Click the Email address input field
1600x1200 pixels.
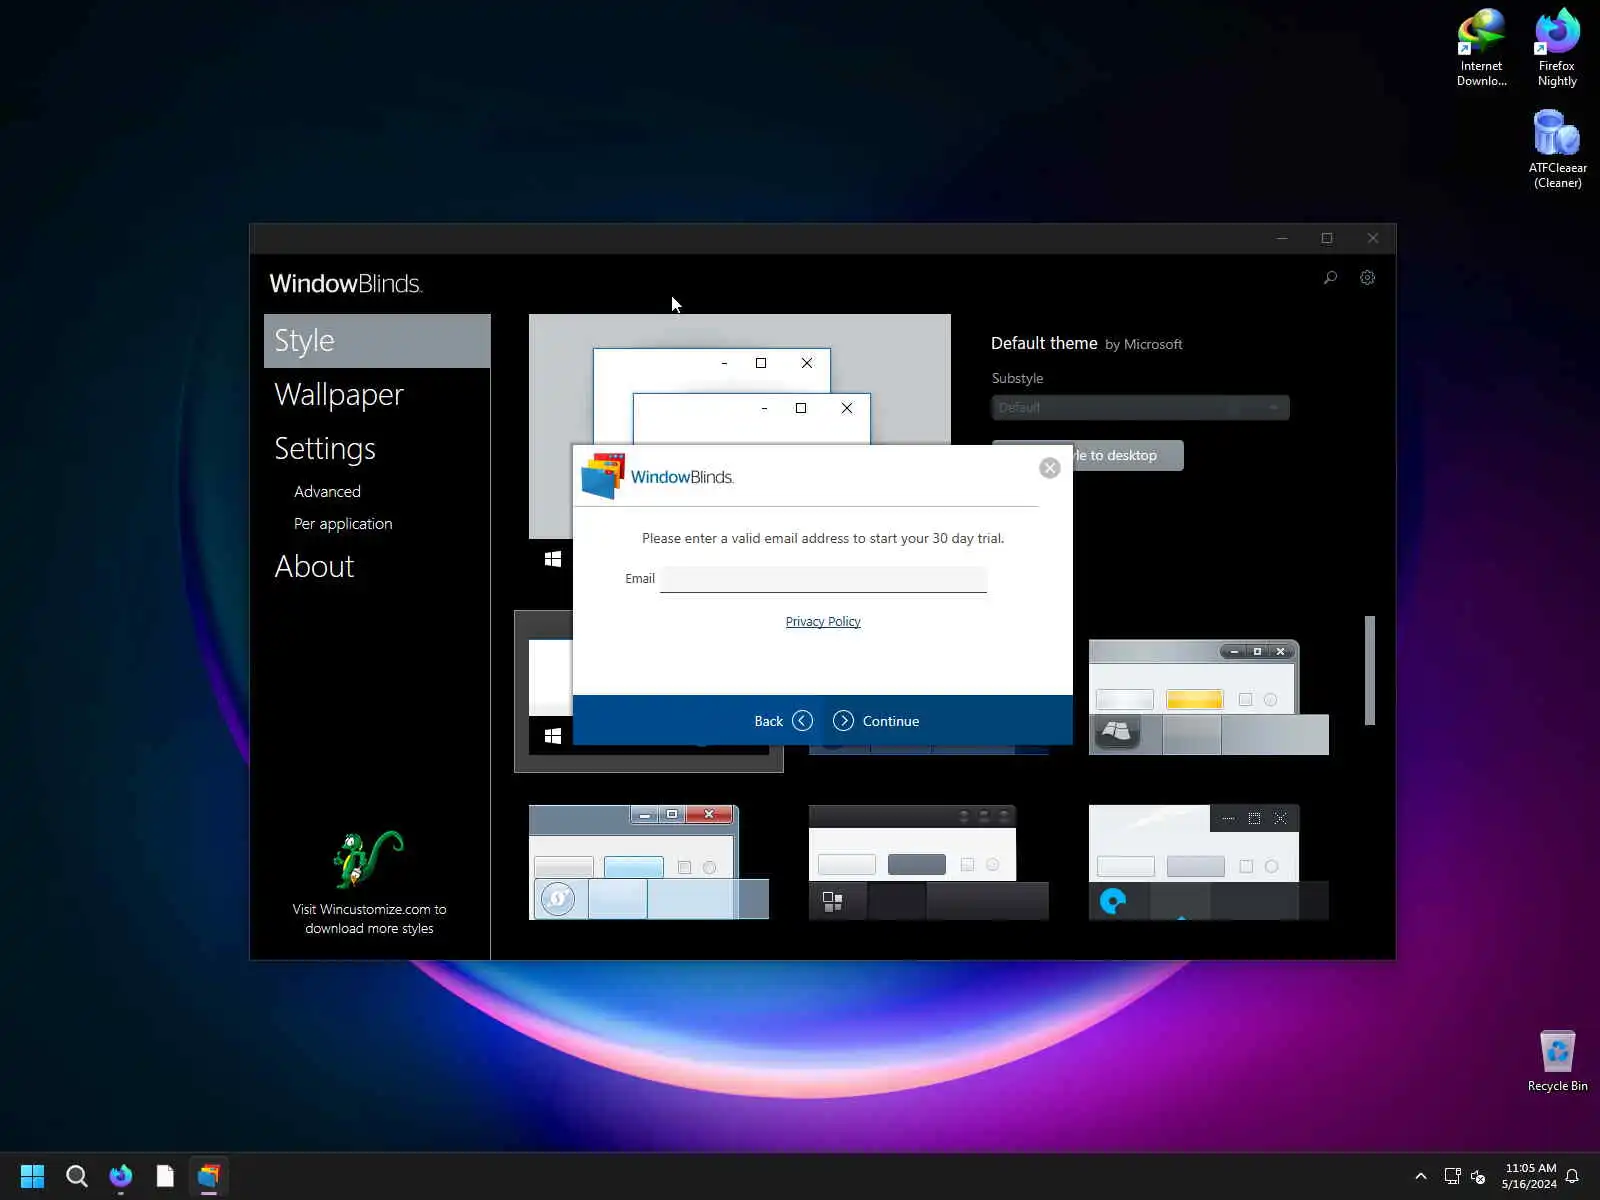823,579
